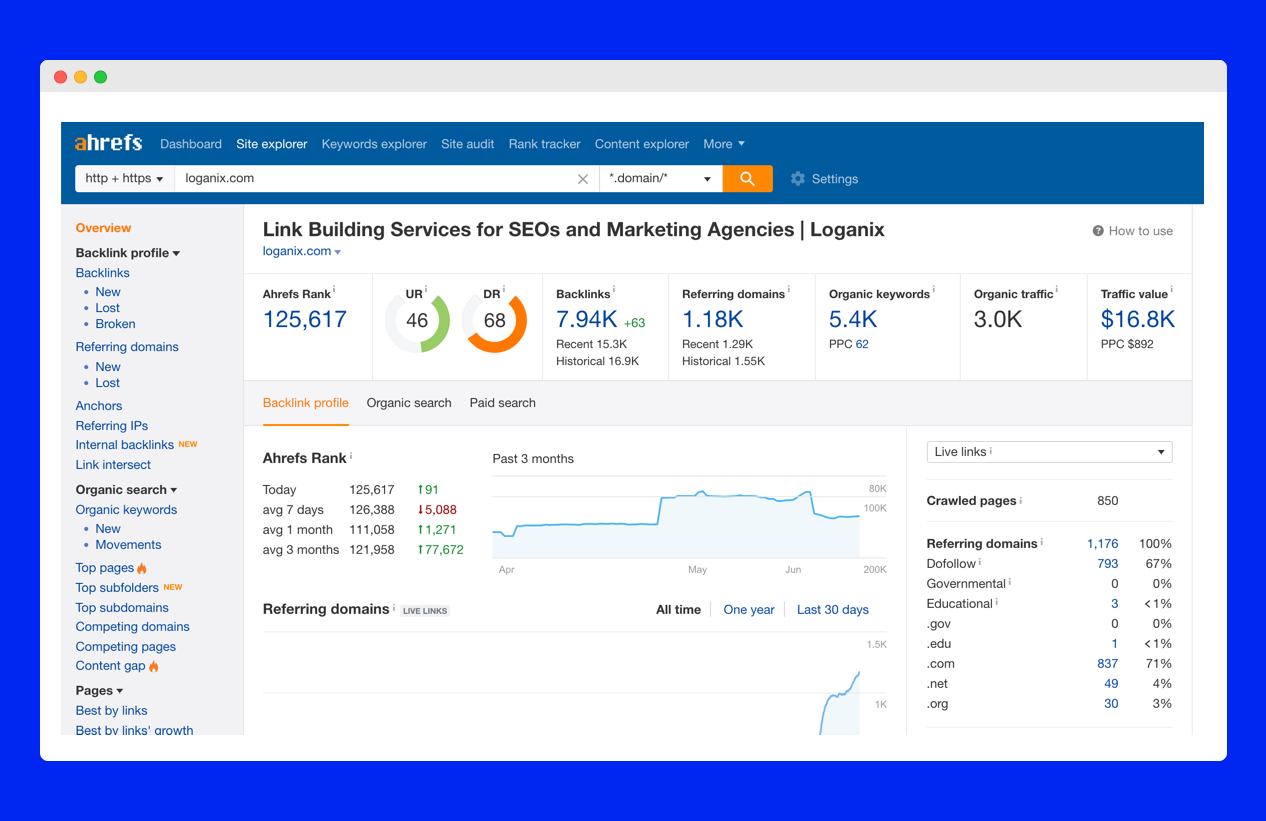Click the 5.4K Organic keywords value
The width and height of the screenshot is (1266, 821).
(x=853, y=319)
